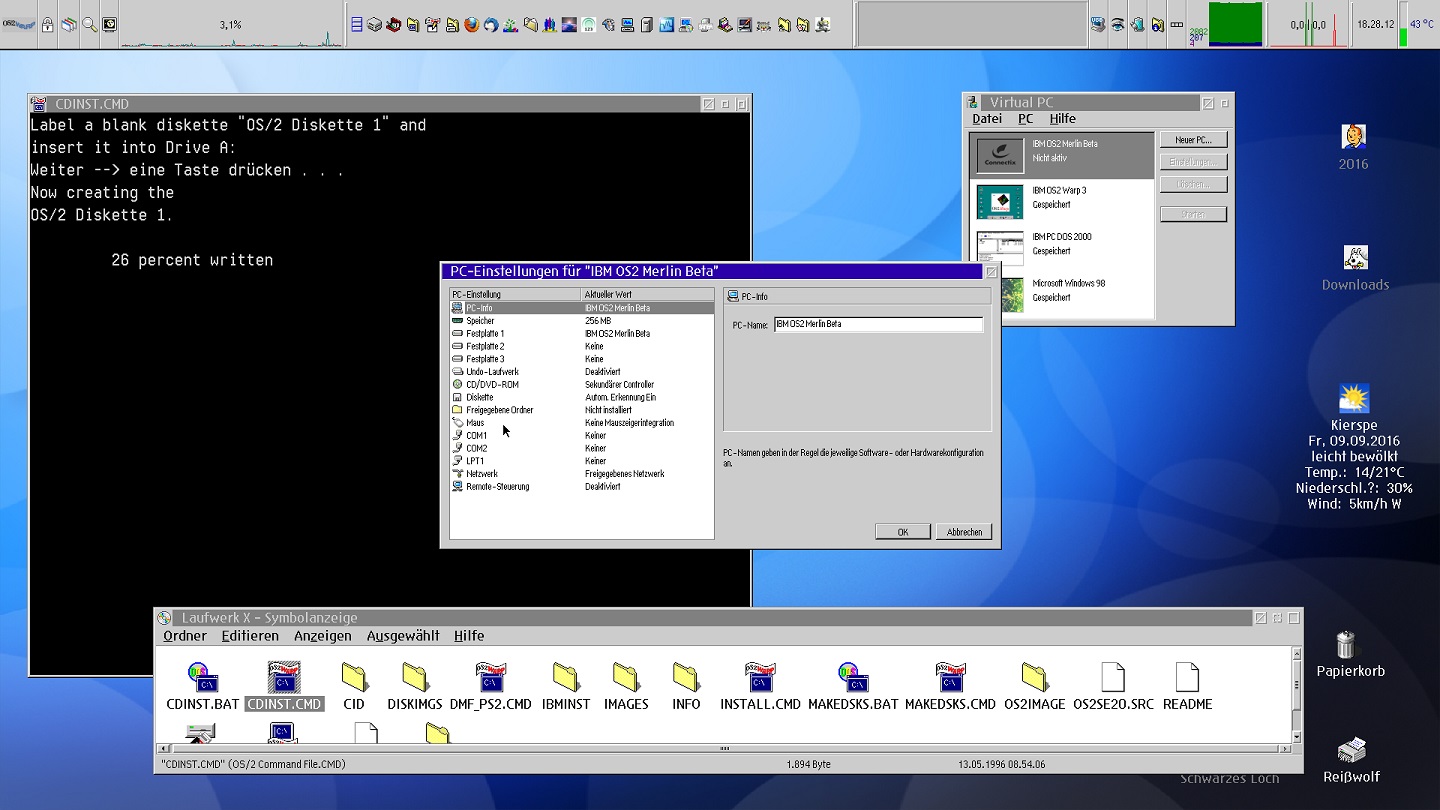Screen dimensions: 1440x810
Task: Open Anzeigen menu in Laufwerk X
Action: click(x=322, y=636)
